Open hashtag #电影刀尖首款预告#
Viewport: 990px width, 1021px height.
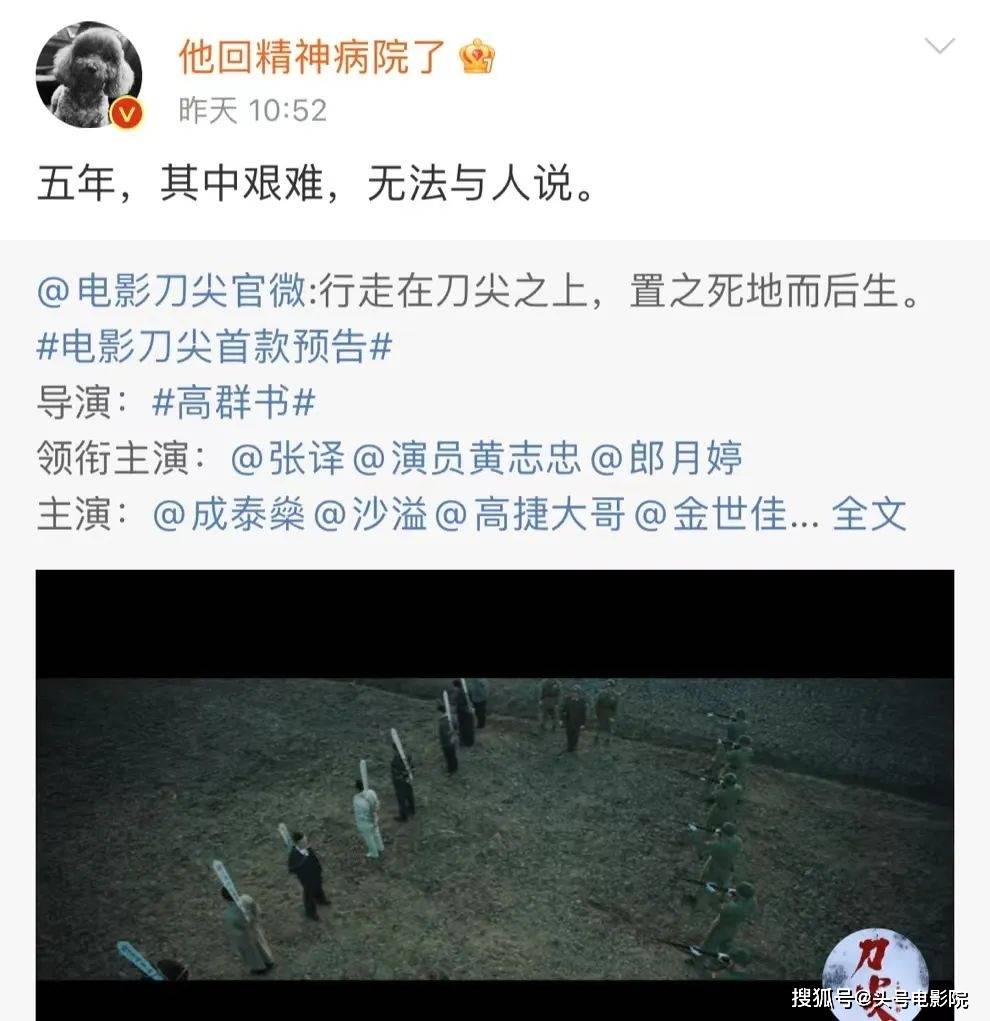point(214,346)
